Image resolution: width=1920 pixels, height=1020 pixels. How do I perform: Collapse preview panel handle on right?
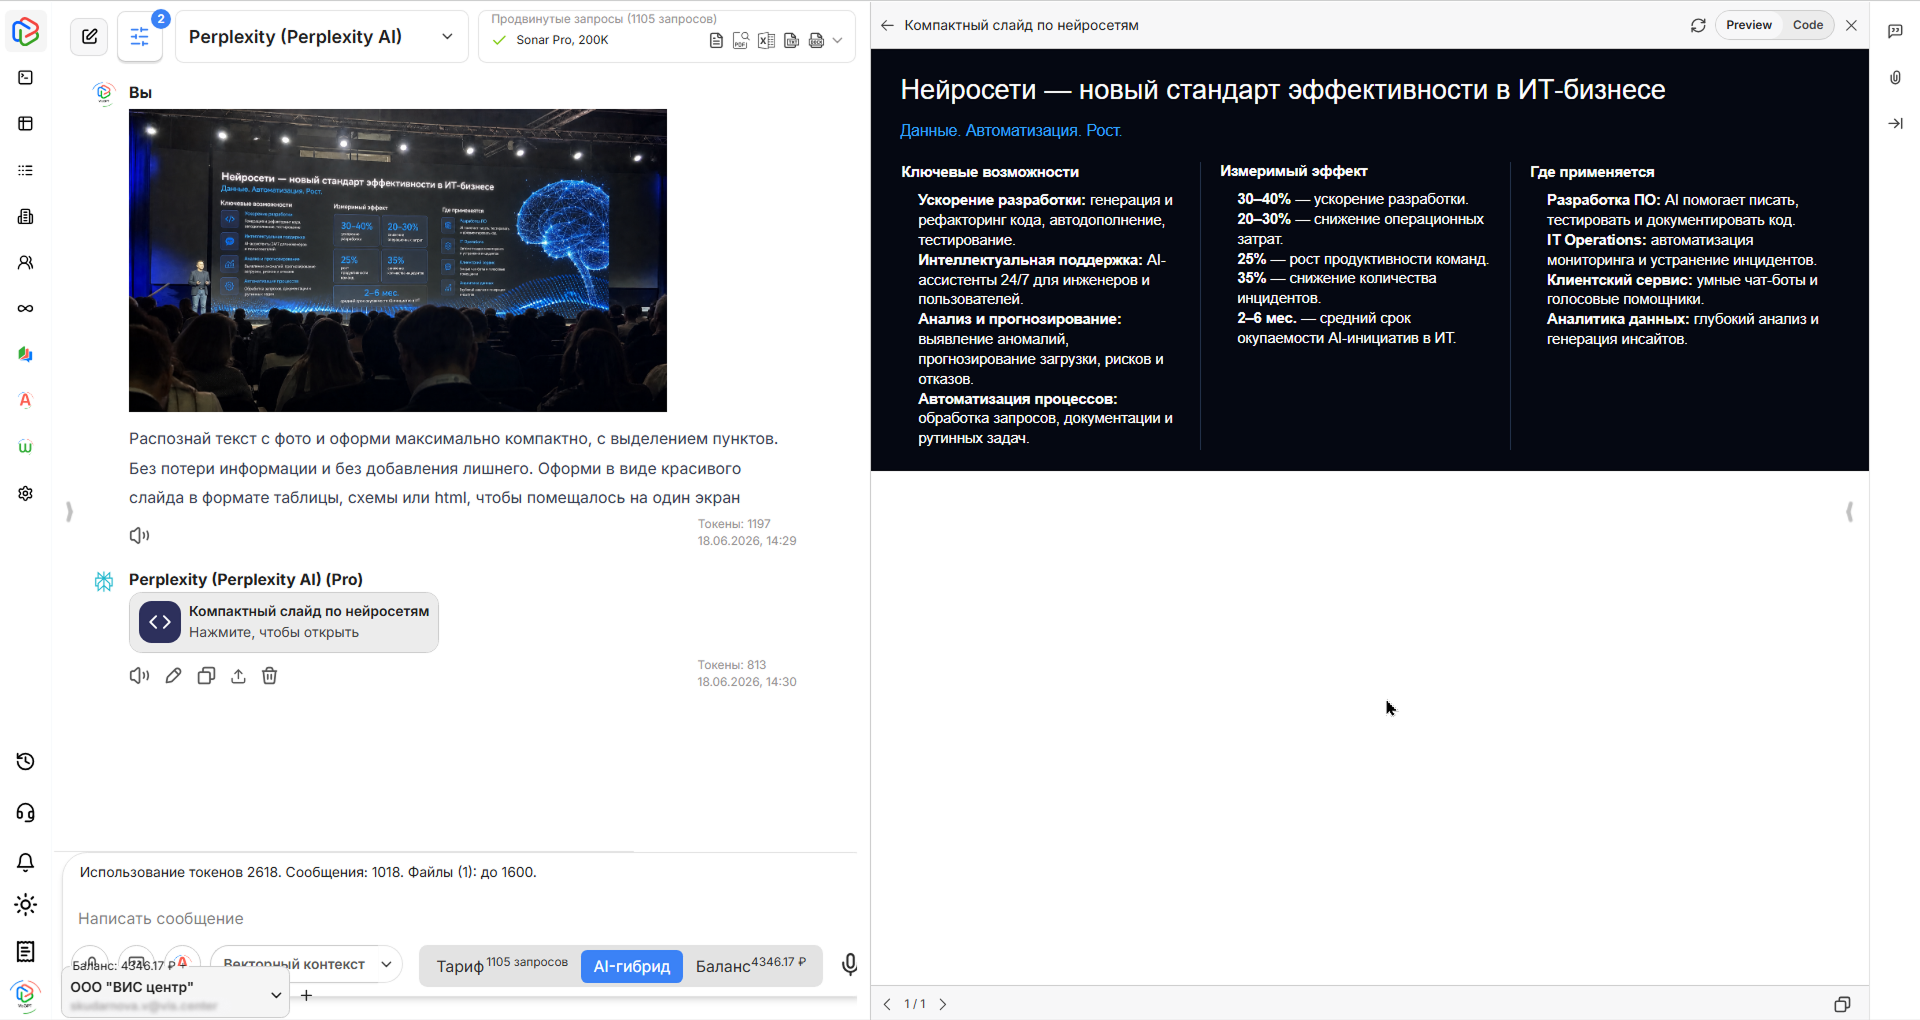point(1849,512)
